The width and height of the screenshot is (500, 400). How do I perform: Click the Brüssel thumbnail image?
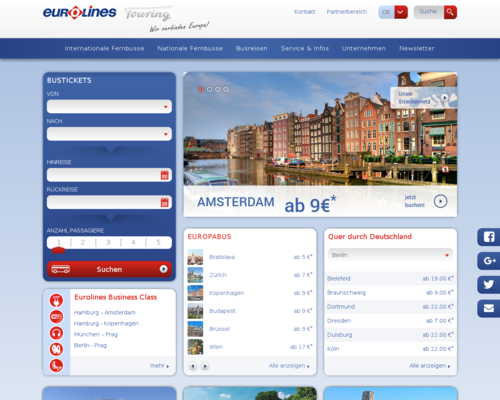[195, 329]
